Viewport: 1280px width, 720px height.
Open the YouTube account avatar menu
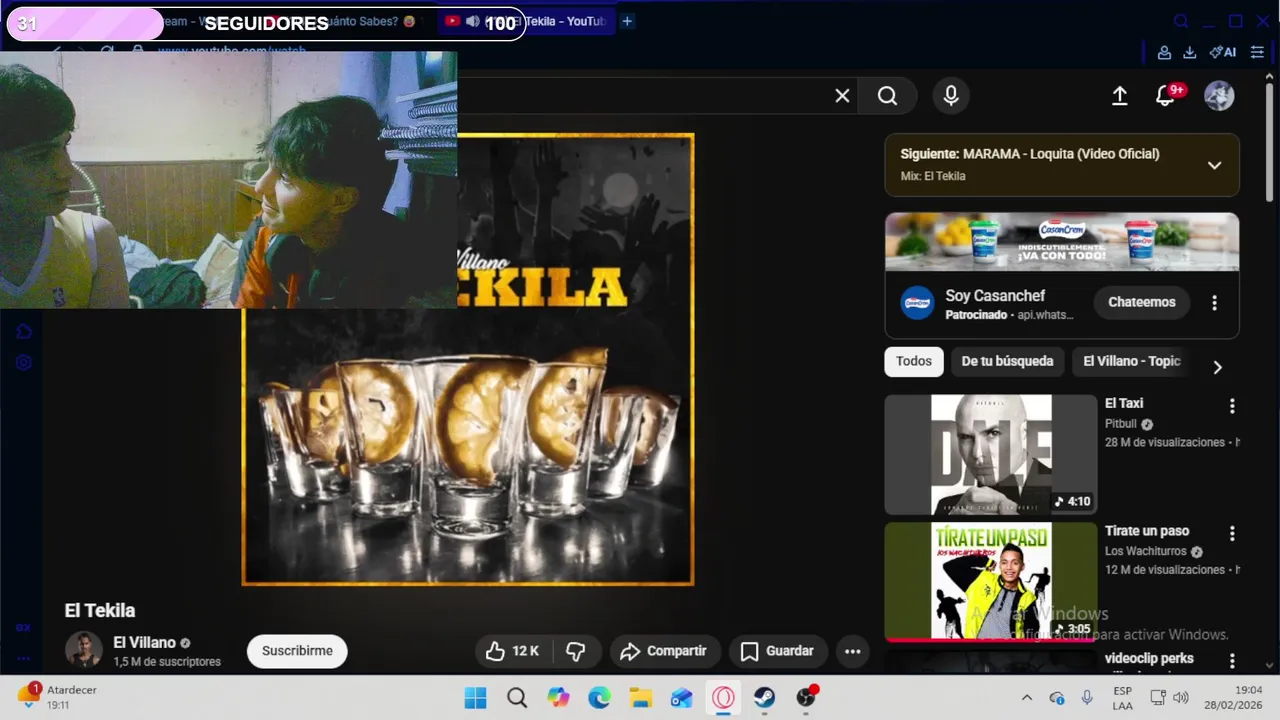pyautogui.click(x=1219, y=95)
